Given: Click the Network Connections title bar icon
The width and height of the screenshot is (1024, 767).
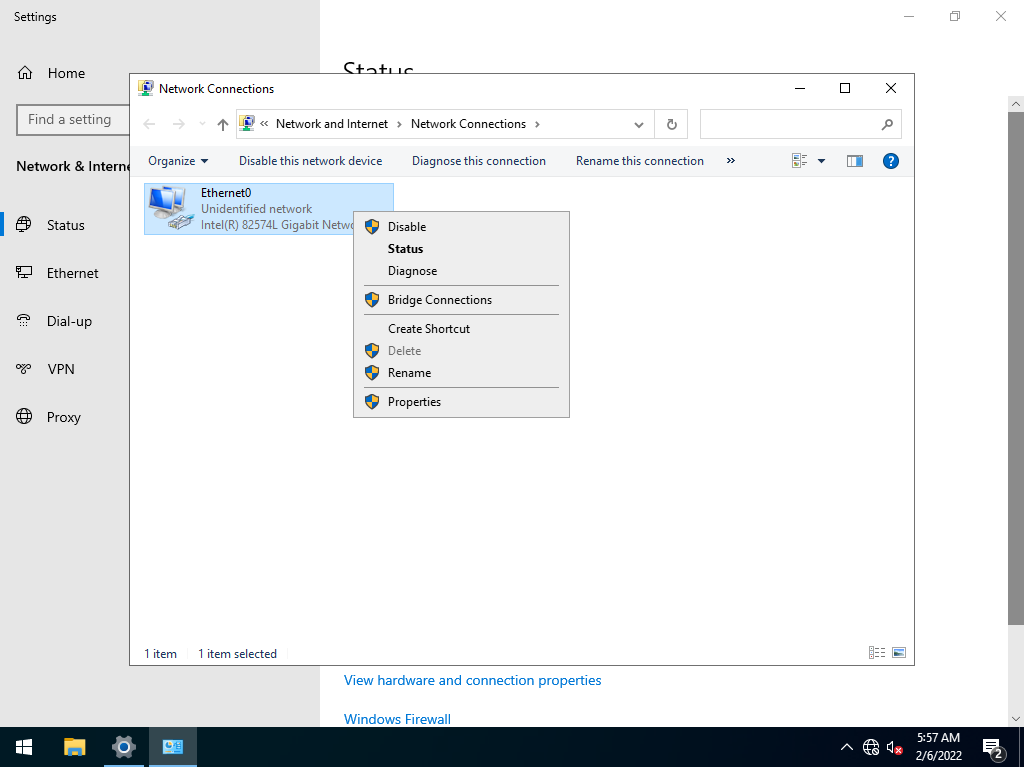Looking at the screenshot, I should tap(146, 88).
